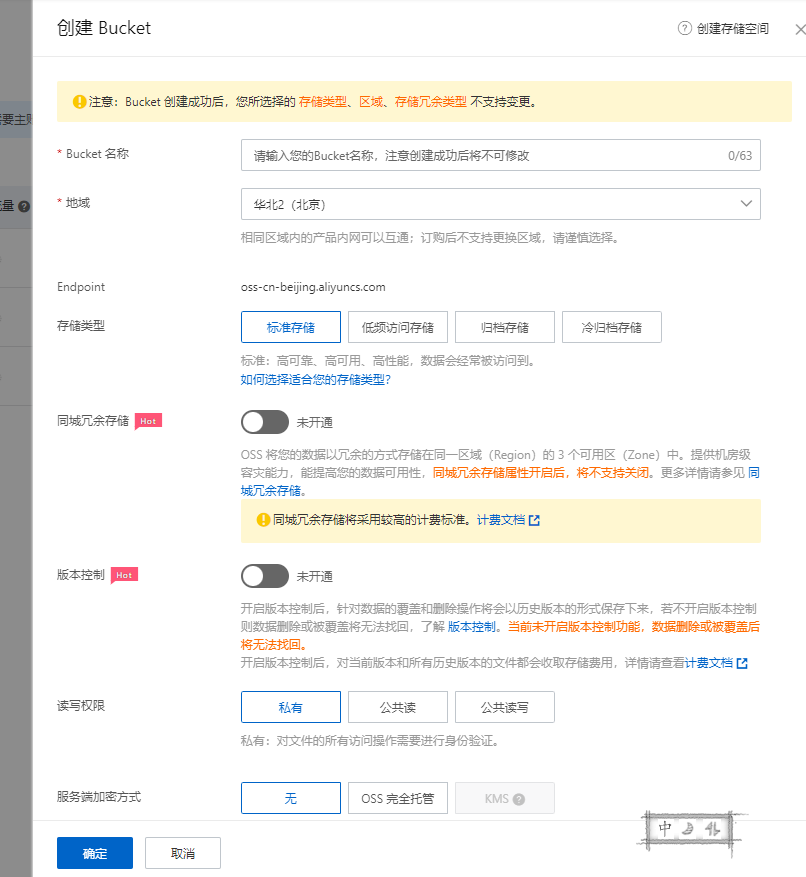Click 未开通 label beside 同城冗余存储 switch
This screenshot has height=877, width=806.
pyautogui.click(x=314, y=422)
